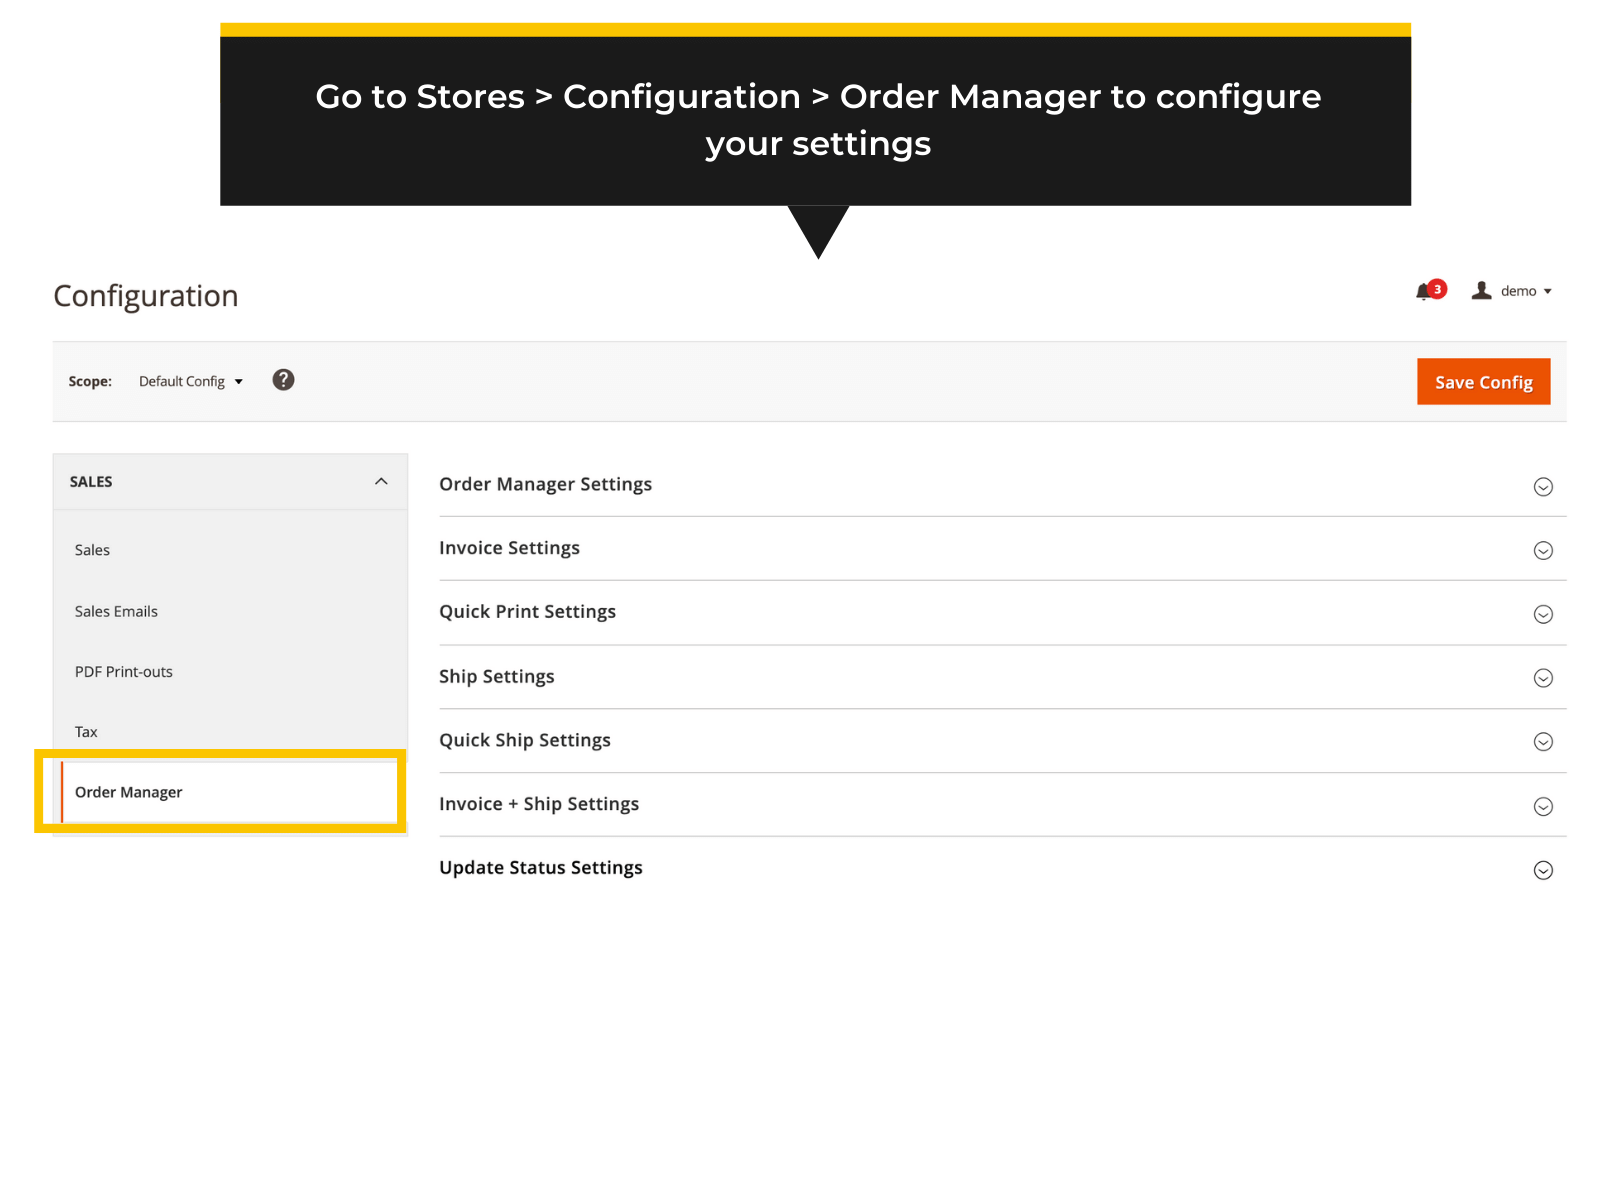Expand the Quick Print Settings section
The width and height of the screenshot is (1600, 1200).
[x=1542, y=614]
